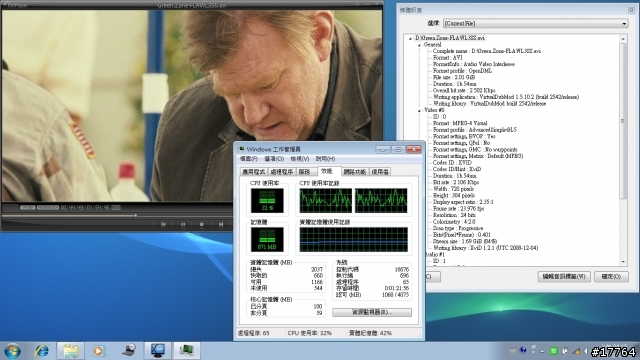Screen dimensions: 640x360
Task: Click the Task Manager title bar icon
Action: point(242,149)
